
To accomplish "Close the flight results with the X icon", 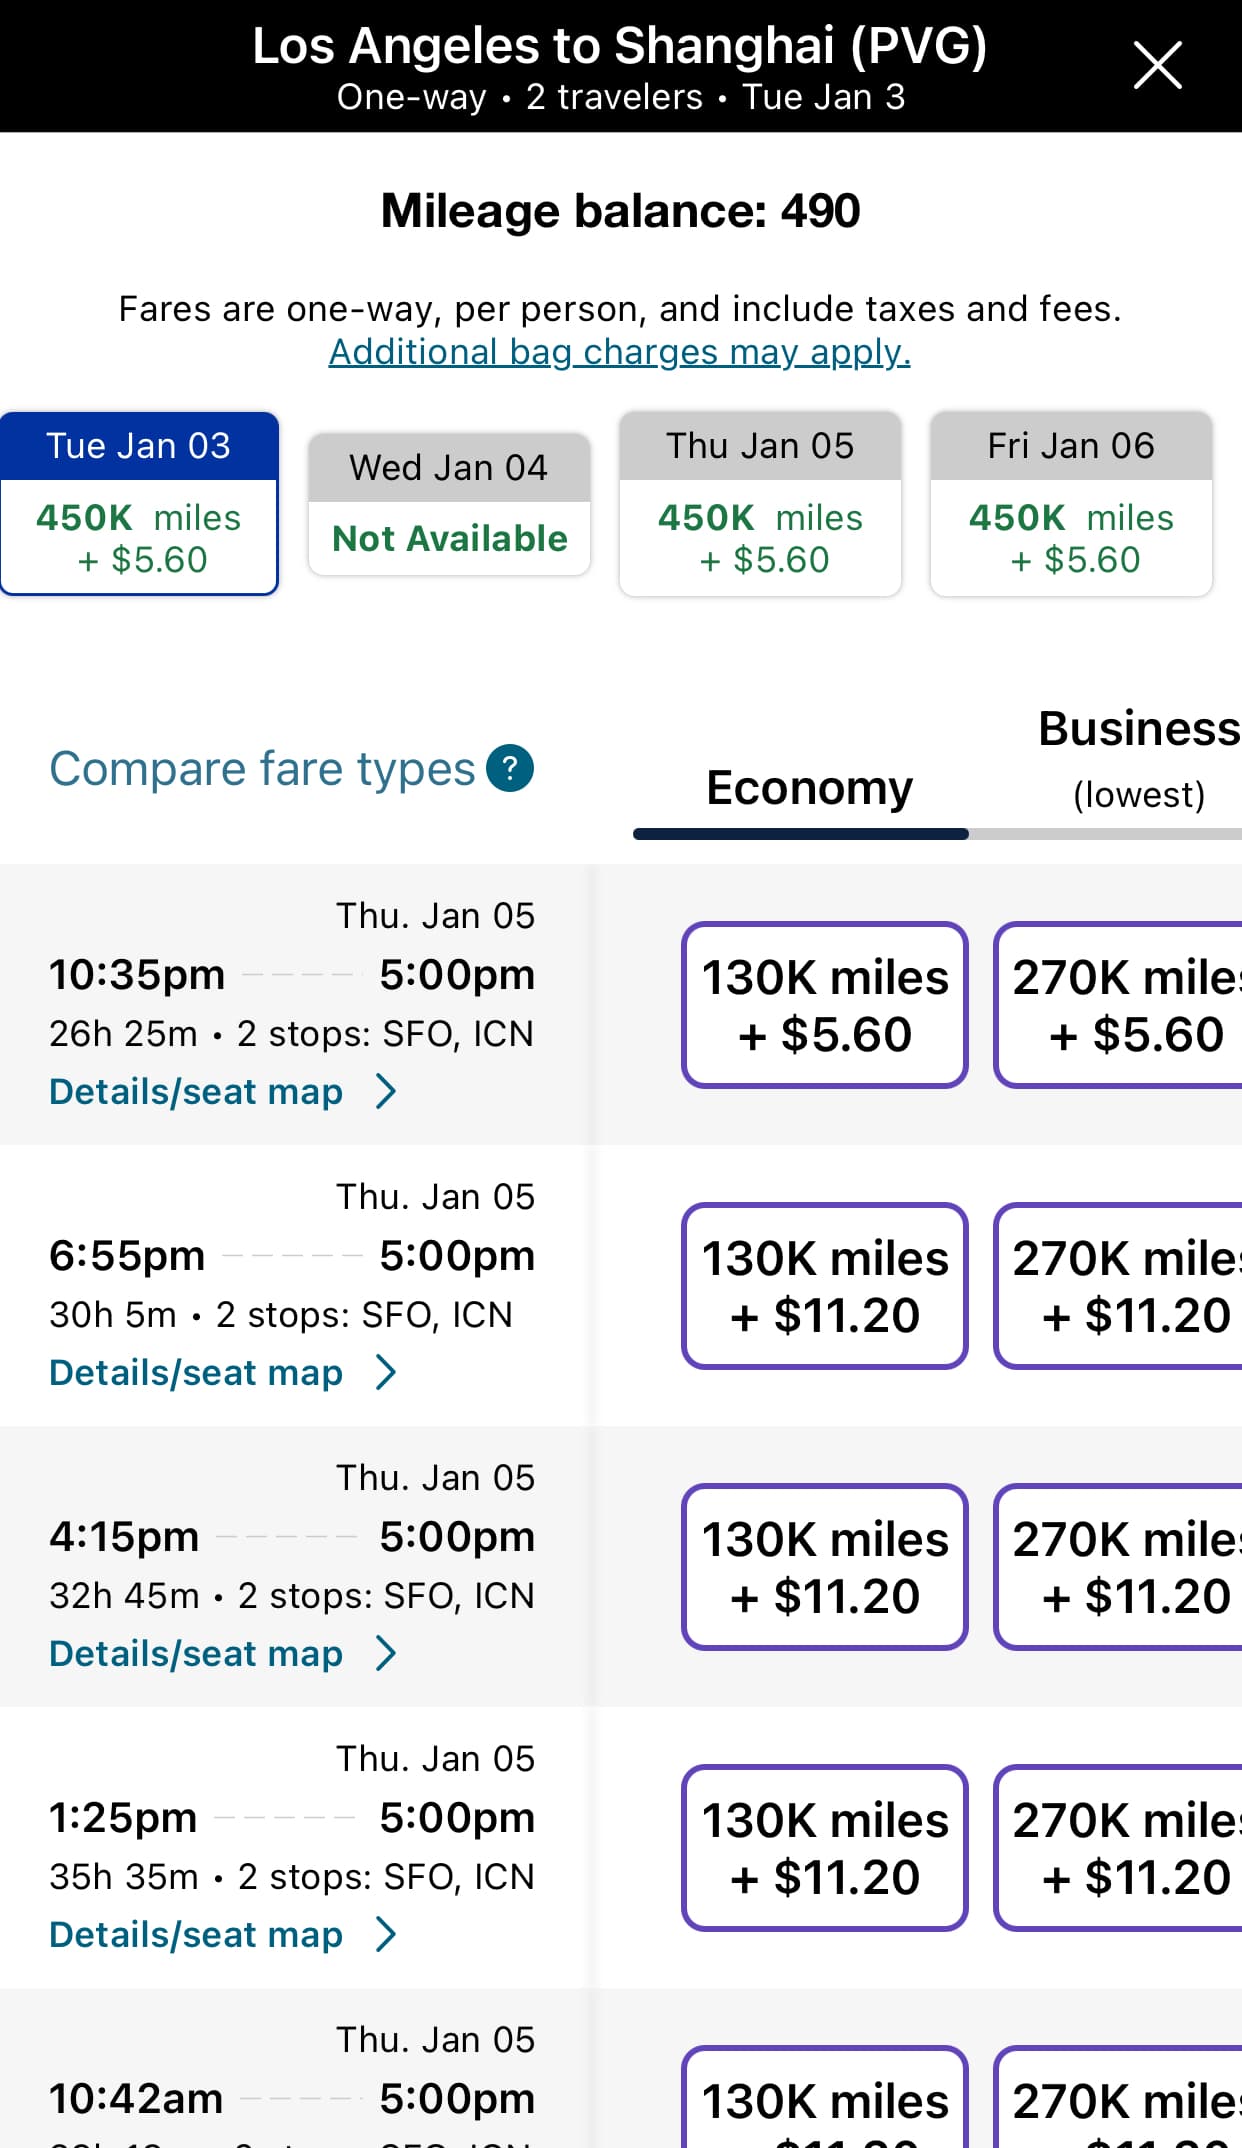I will tap(1157, 66).
